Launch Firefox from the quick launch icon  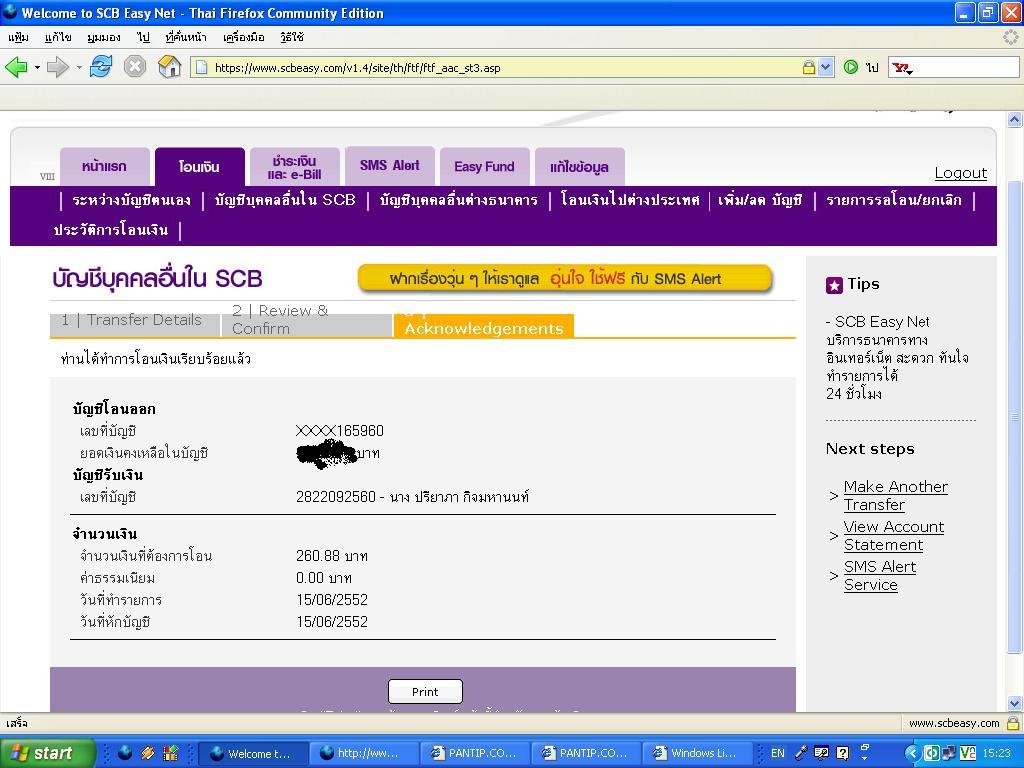(125, 753)
